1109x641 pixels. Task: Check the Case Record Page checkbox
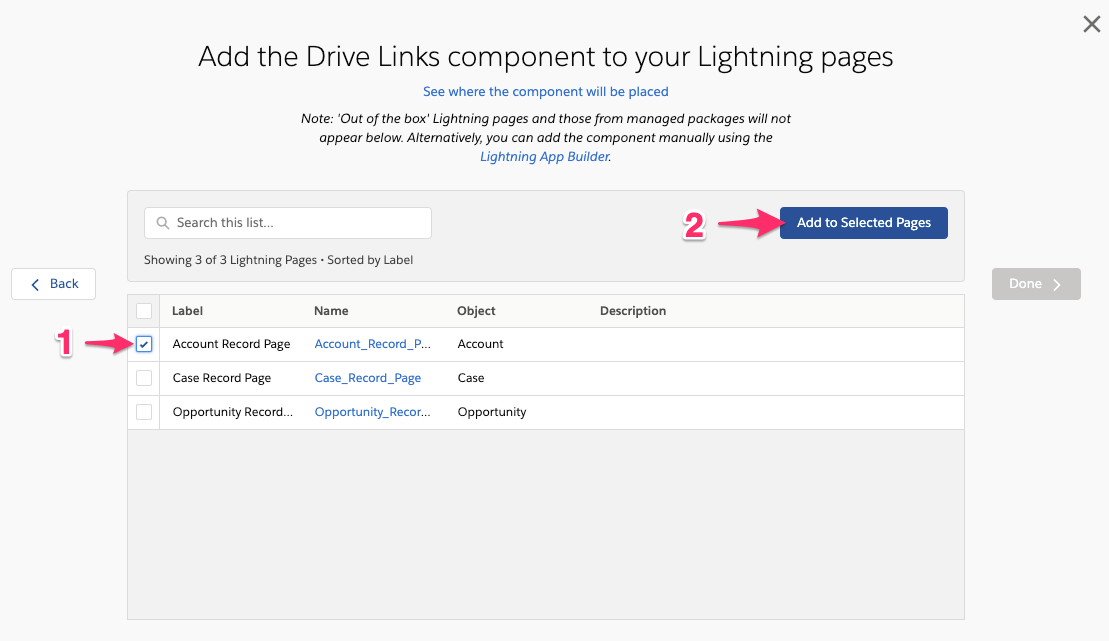(144, 378)
